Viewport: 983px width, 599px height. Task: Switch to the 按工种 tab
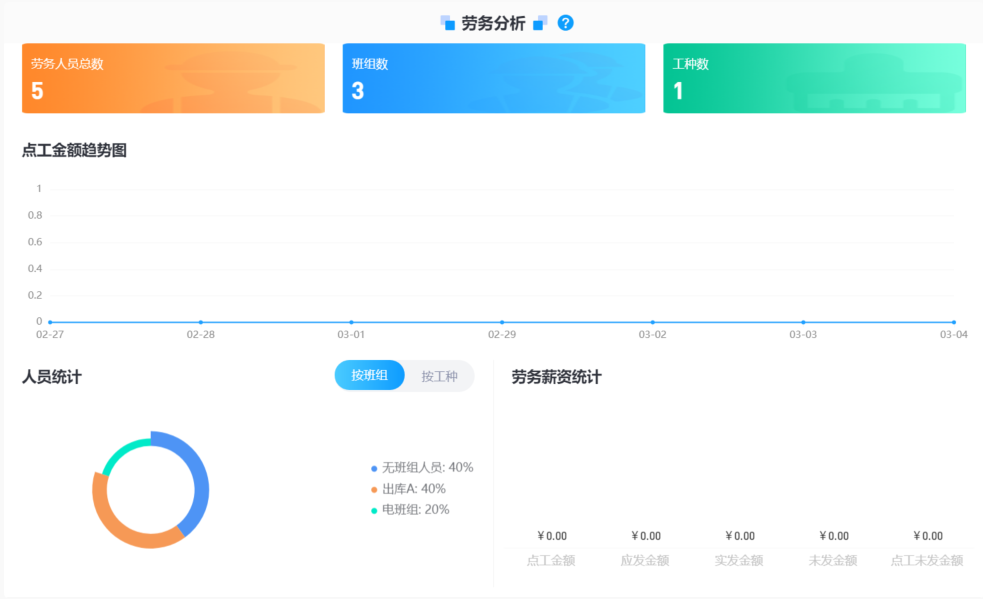pos(439,375)
